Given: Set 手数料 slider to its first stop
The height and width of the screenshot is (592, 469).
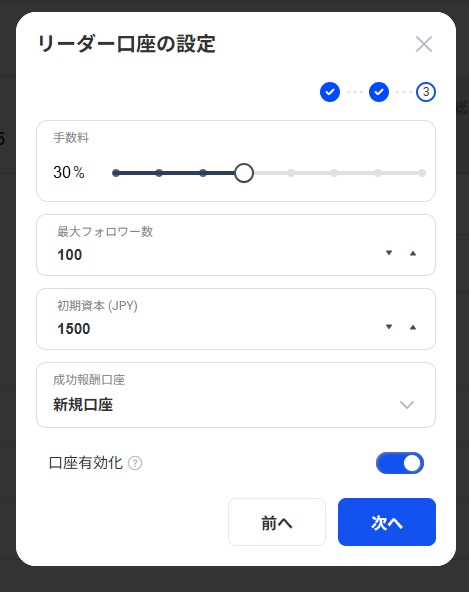Looking at the screenshot, I should [x=116, y=173].
